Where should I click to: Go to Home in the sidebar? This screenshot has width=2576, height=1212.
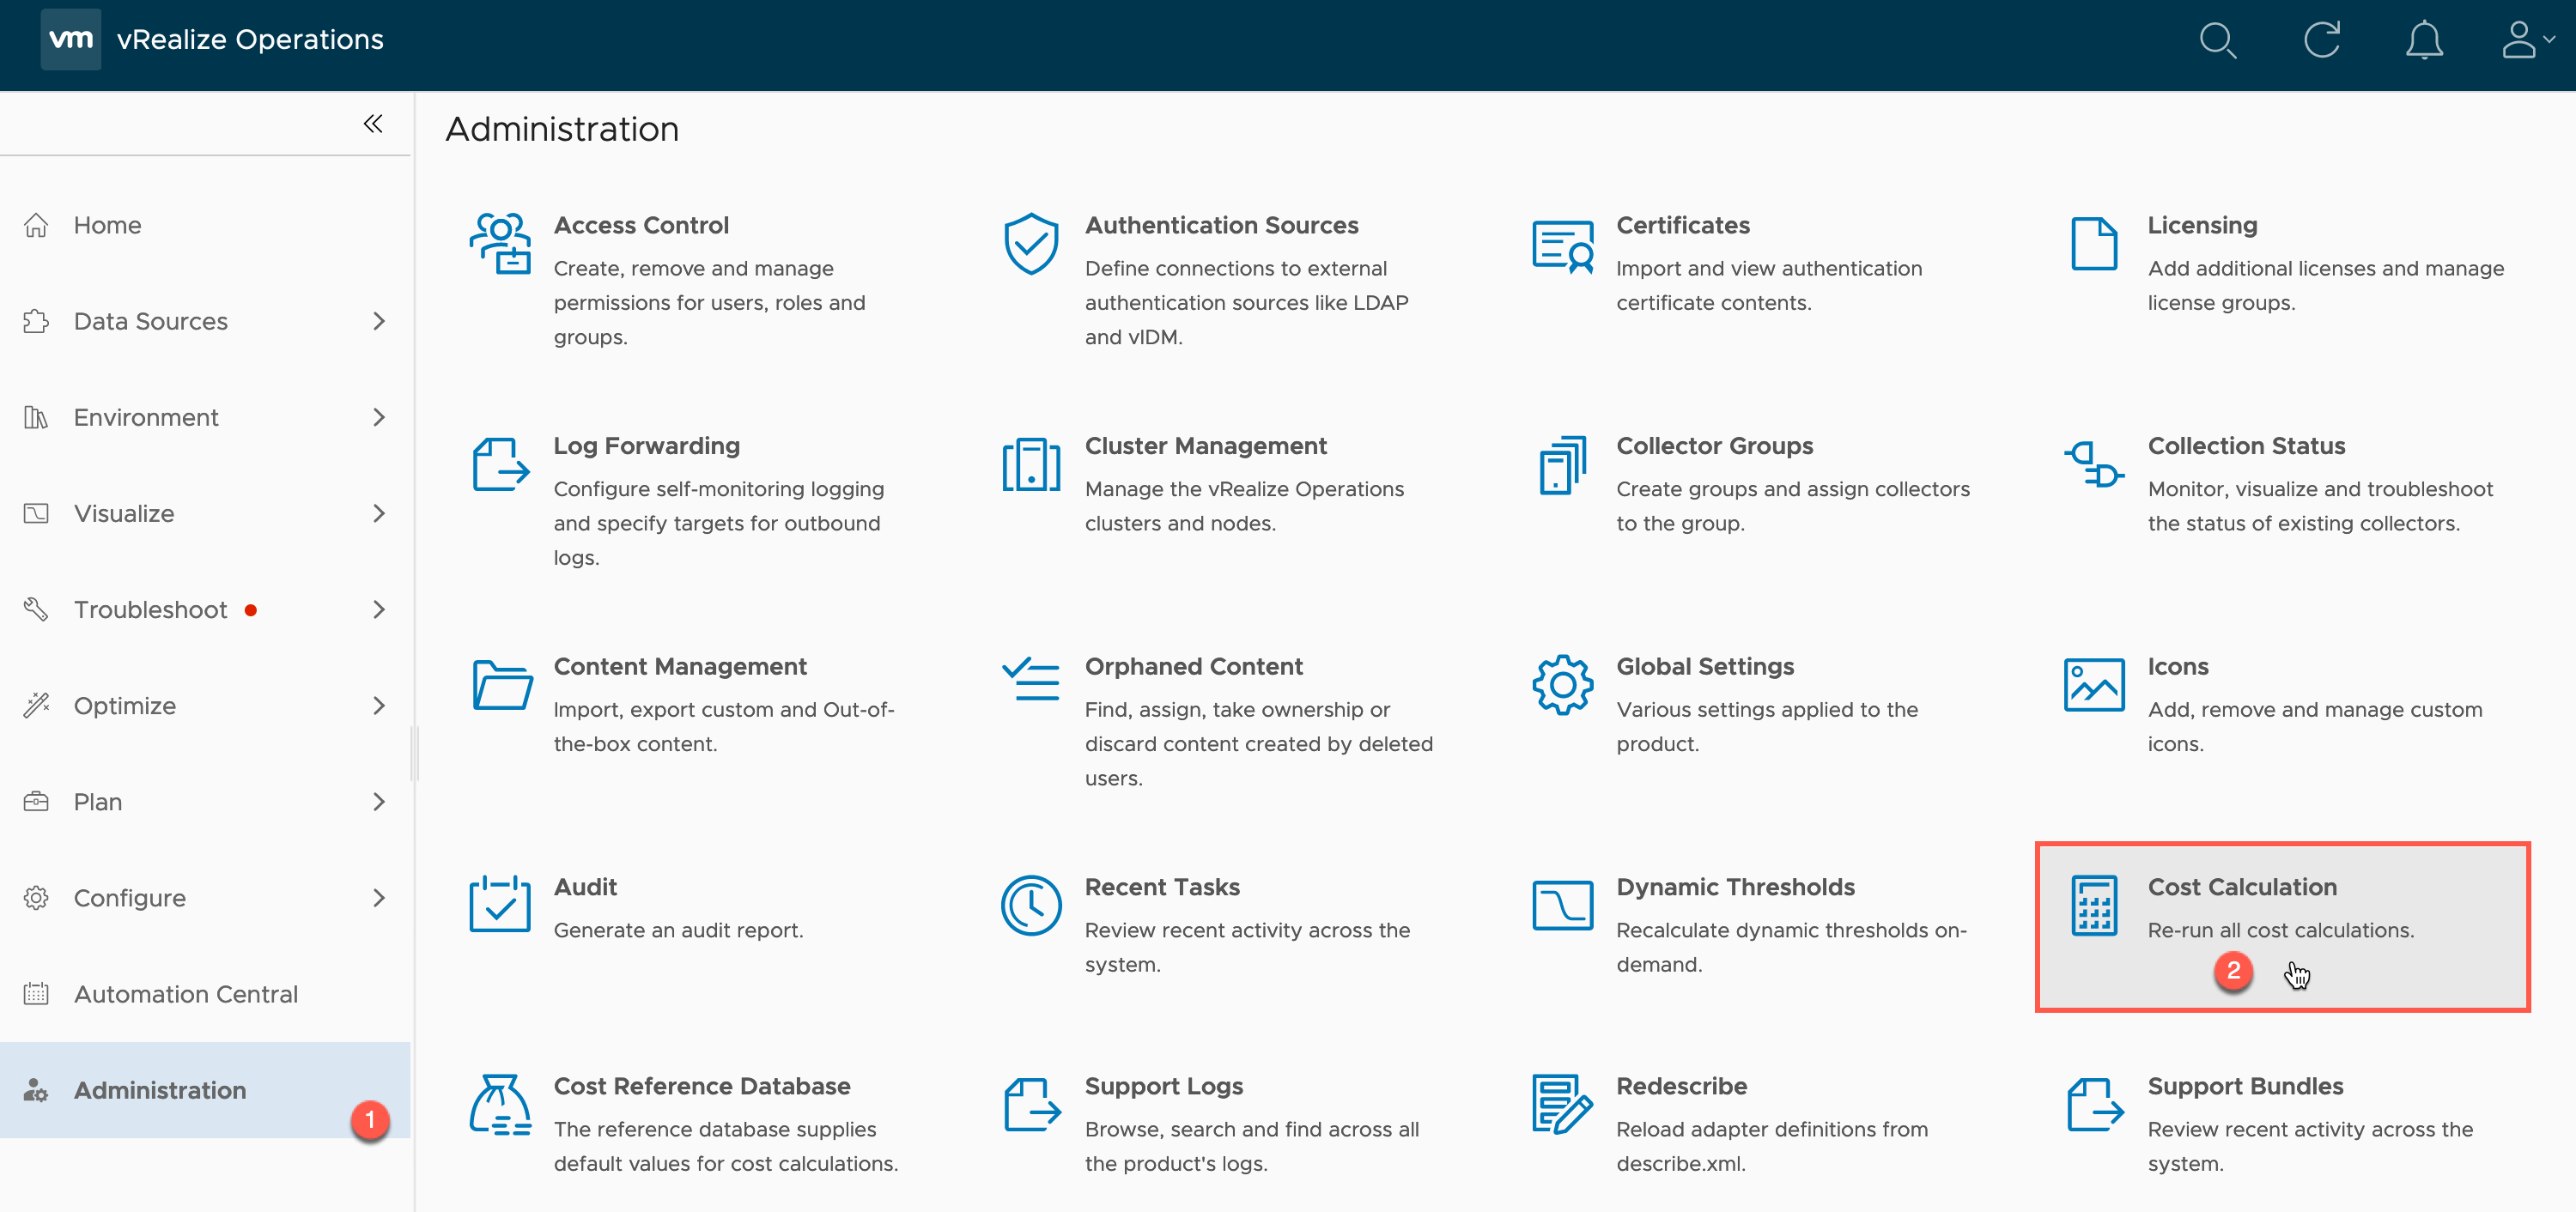point(205,225)
